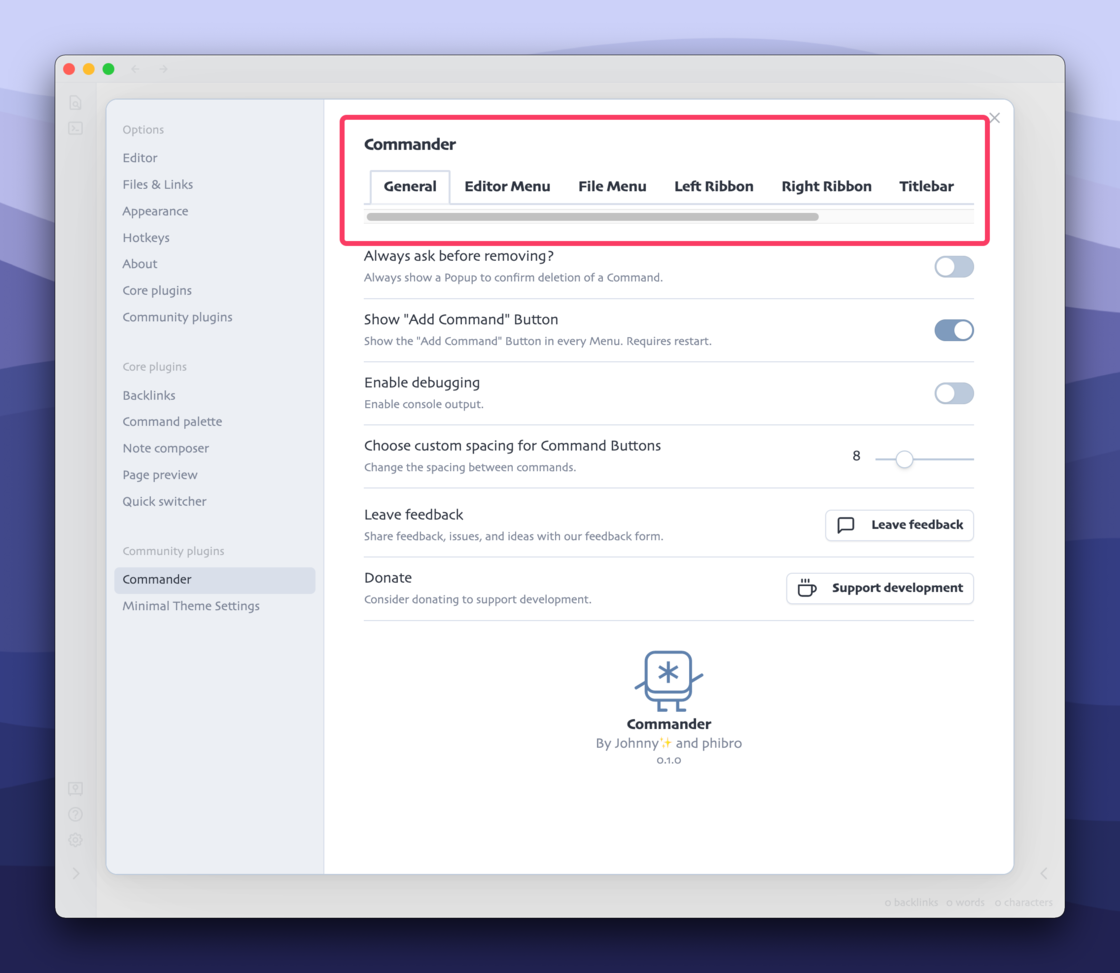Toggle Always ask before removing switch
Viewport: 1120px width, 973px height.
[954, 266]
